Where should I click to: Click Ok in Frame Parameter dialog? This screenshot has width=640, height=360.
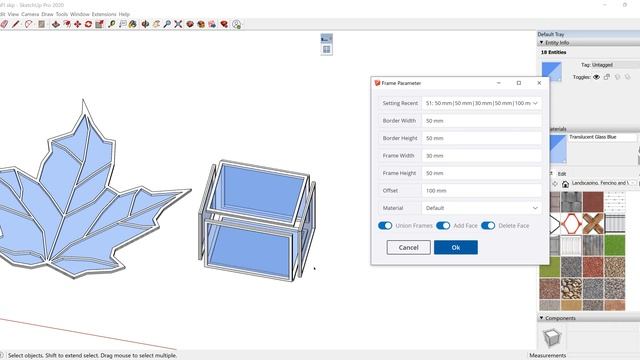[456, 247]
